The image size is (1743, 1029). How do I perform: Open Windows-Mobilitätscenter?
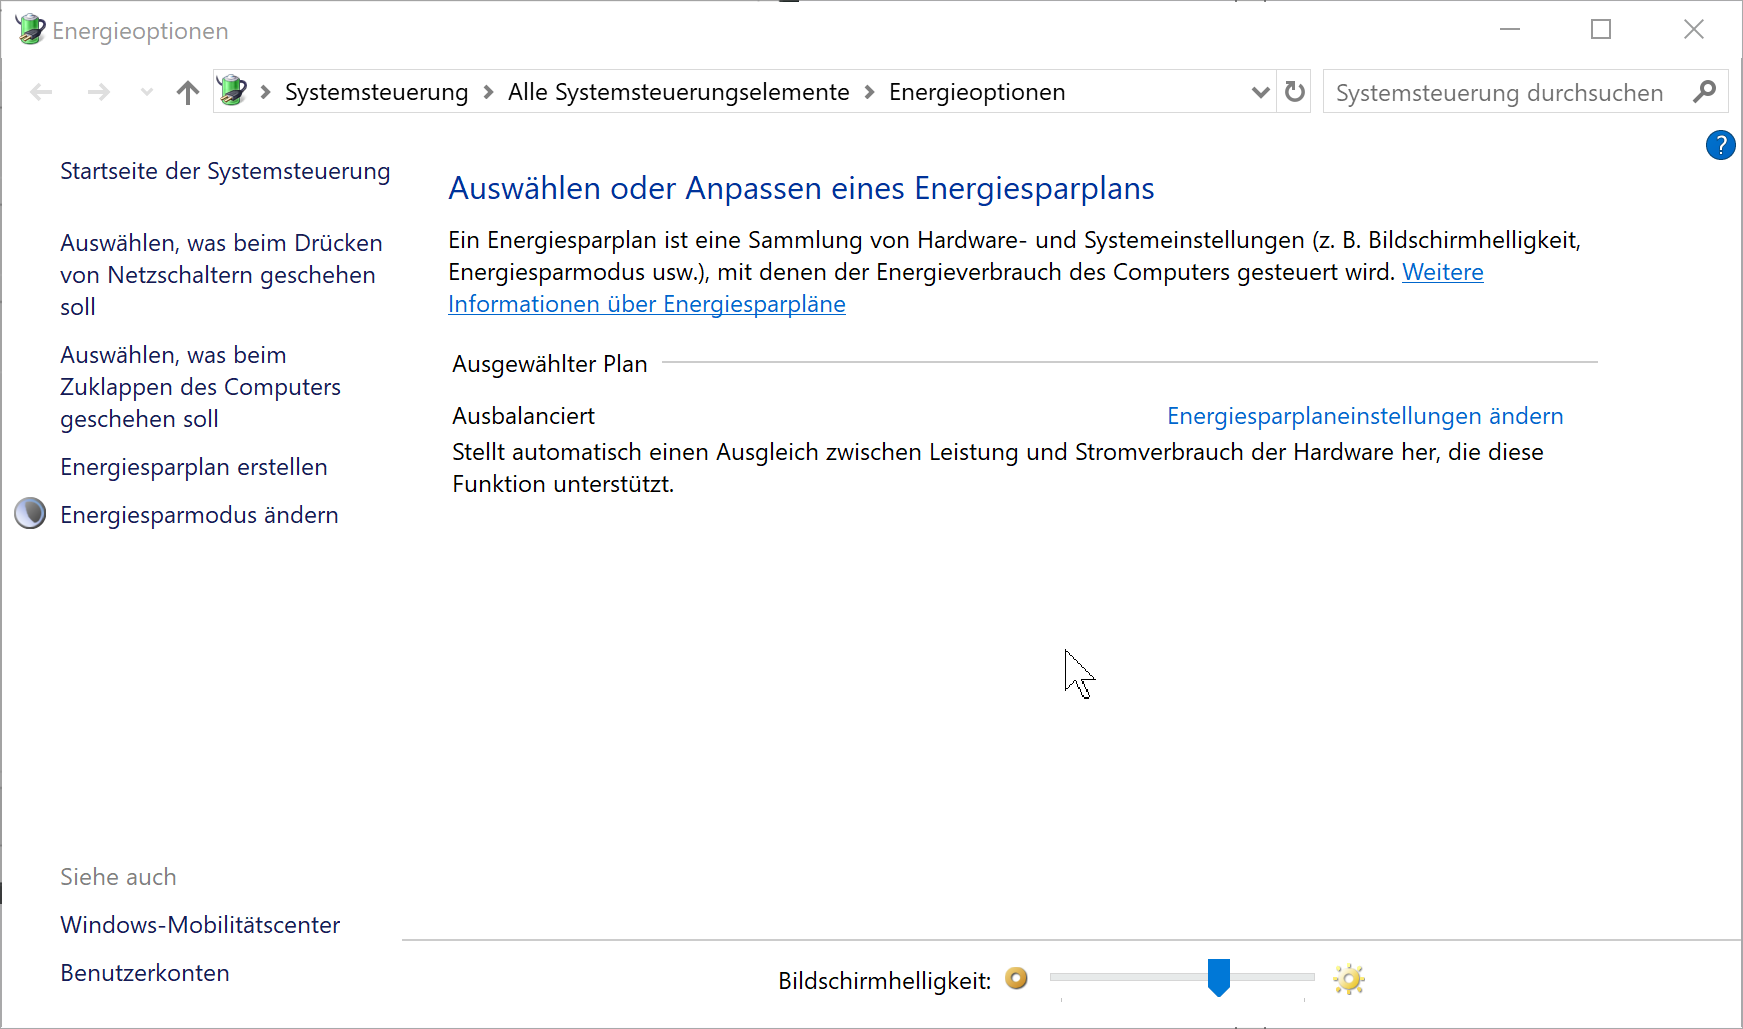(200, 925)
